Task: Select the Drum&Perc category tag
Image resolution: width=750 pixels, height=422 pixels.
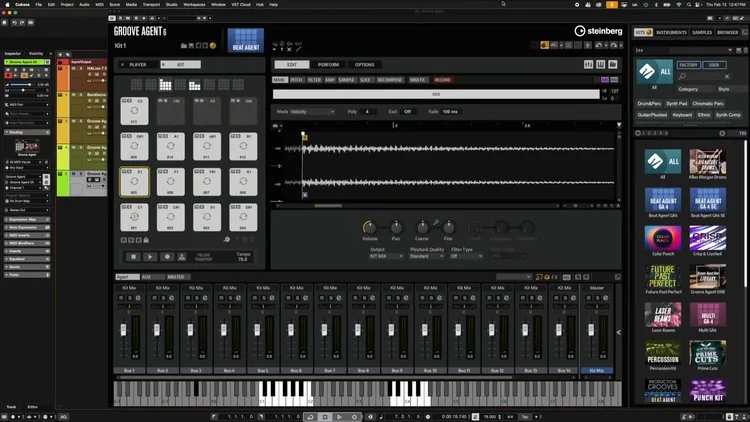Action: tap(649, 103)
